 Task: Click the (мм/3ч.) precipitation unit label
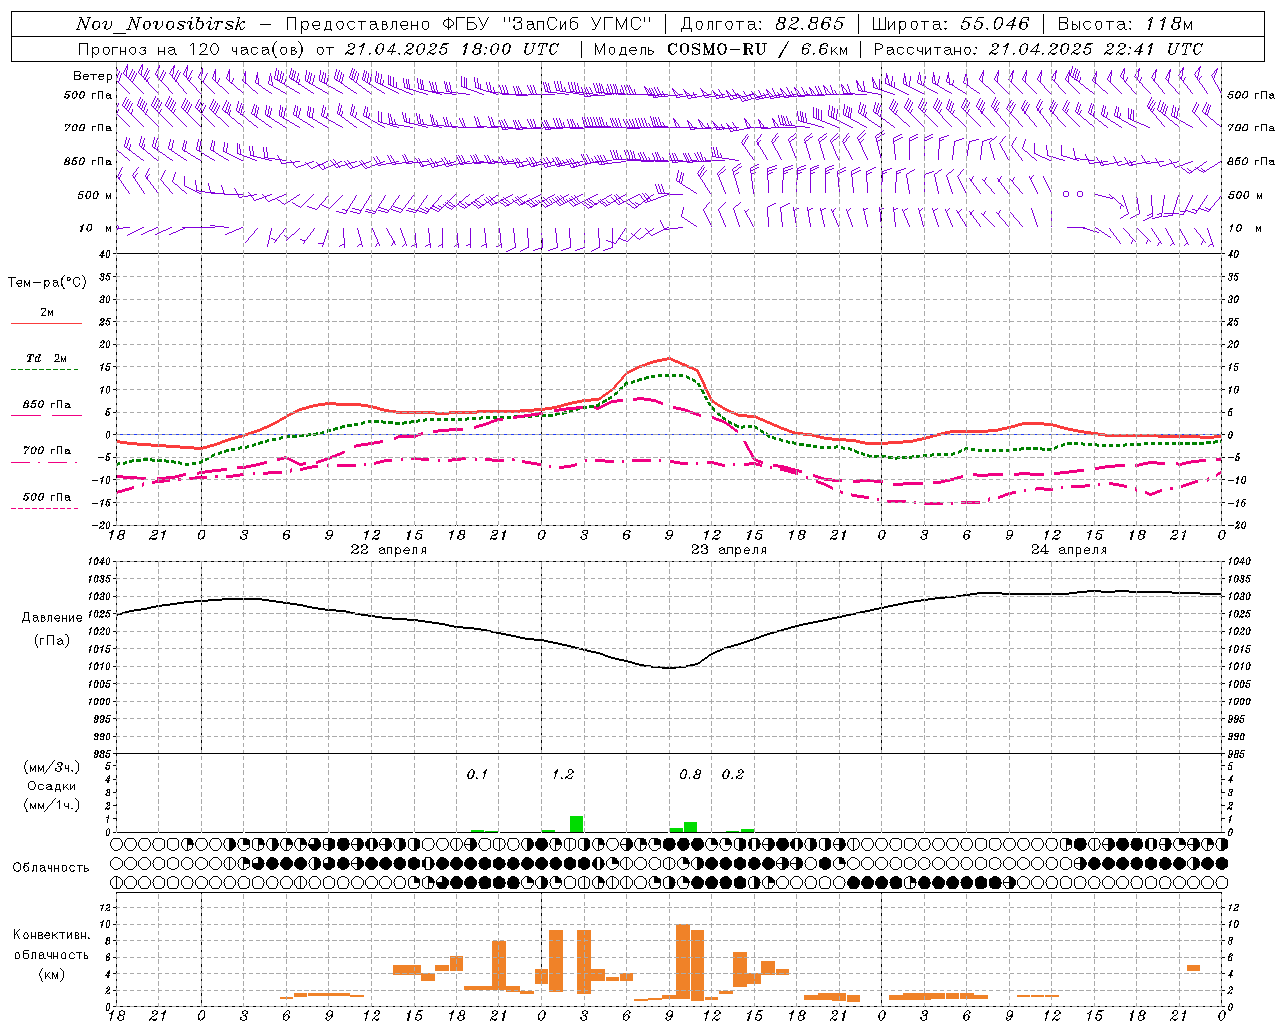[x=51, y=767]
